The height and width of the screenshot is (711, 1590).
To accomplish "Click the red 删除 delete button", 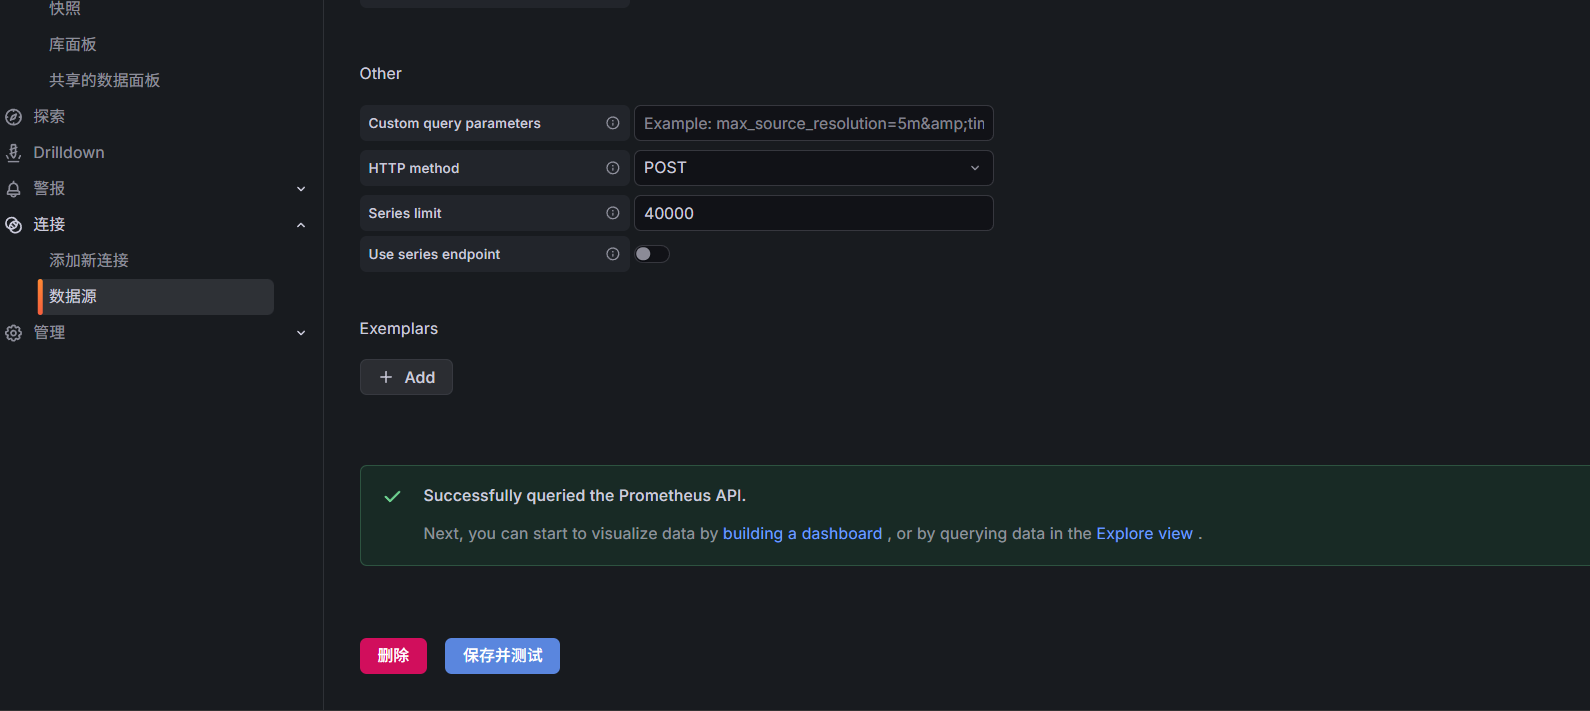I will pyautogui.click(x=393, y=656).
